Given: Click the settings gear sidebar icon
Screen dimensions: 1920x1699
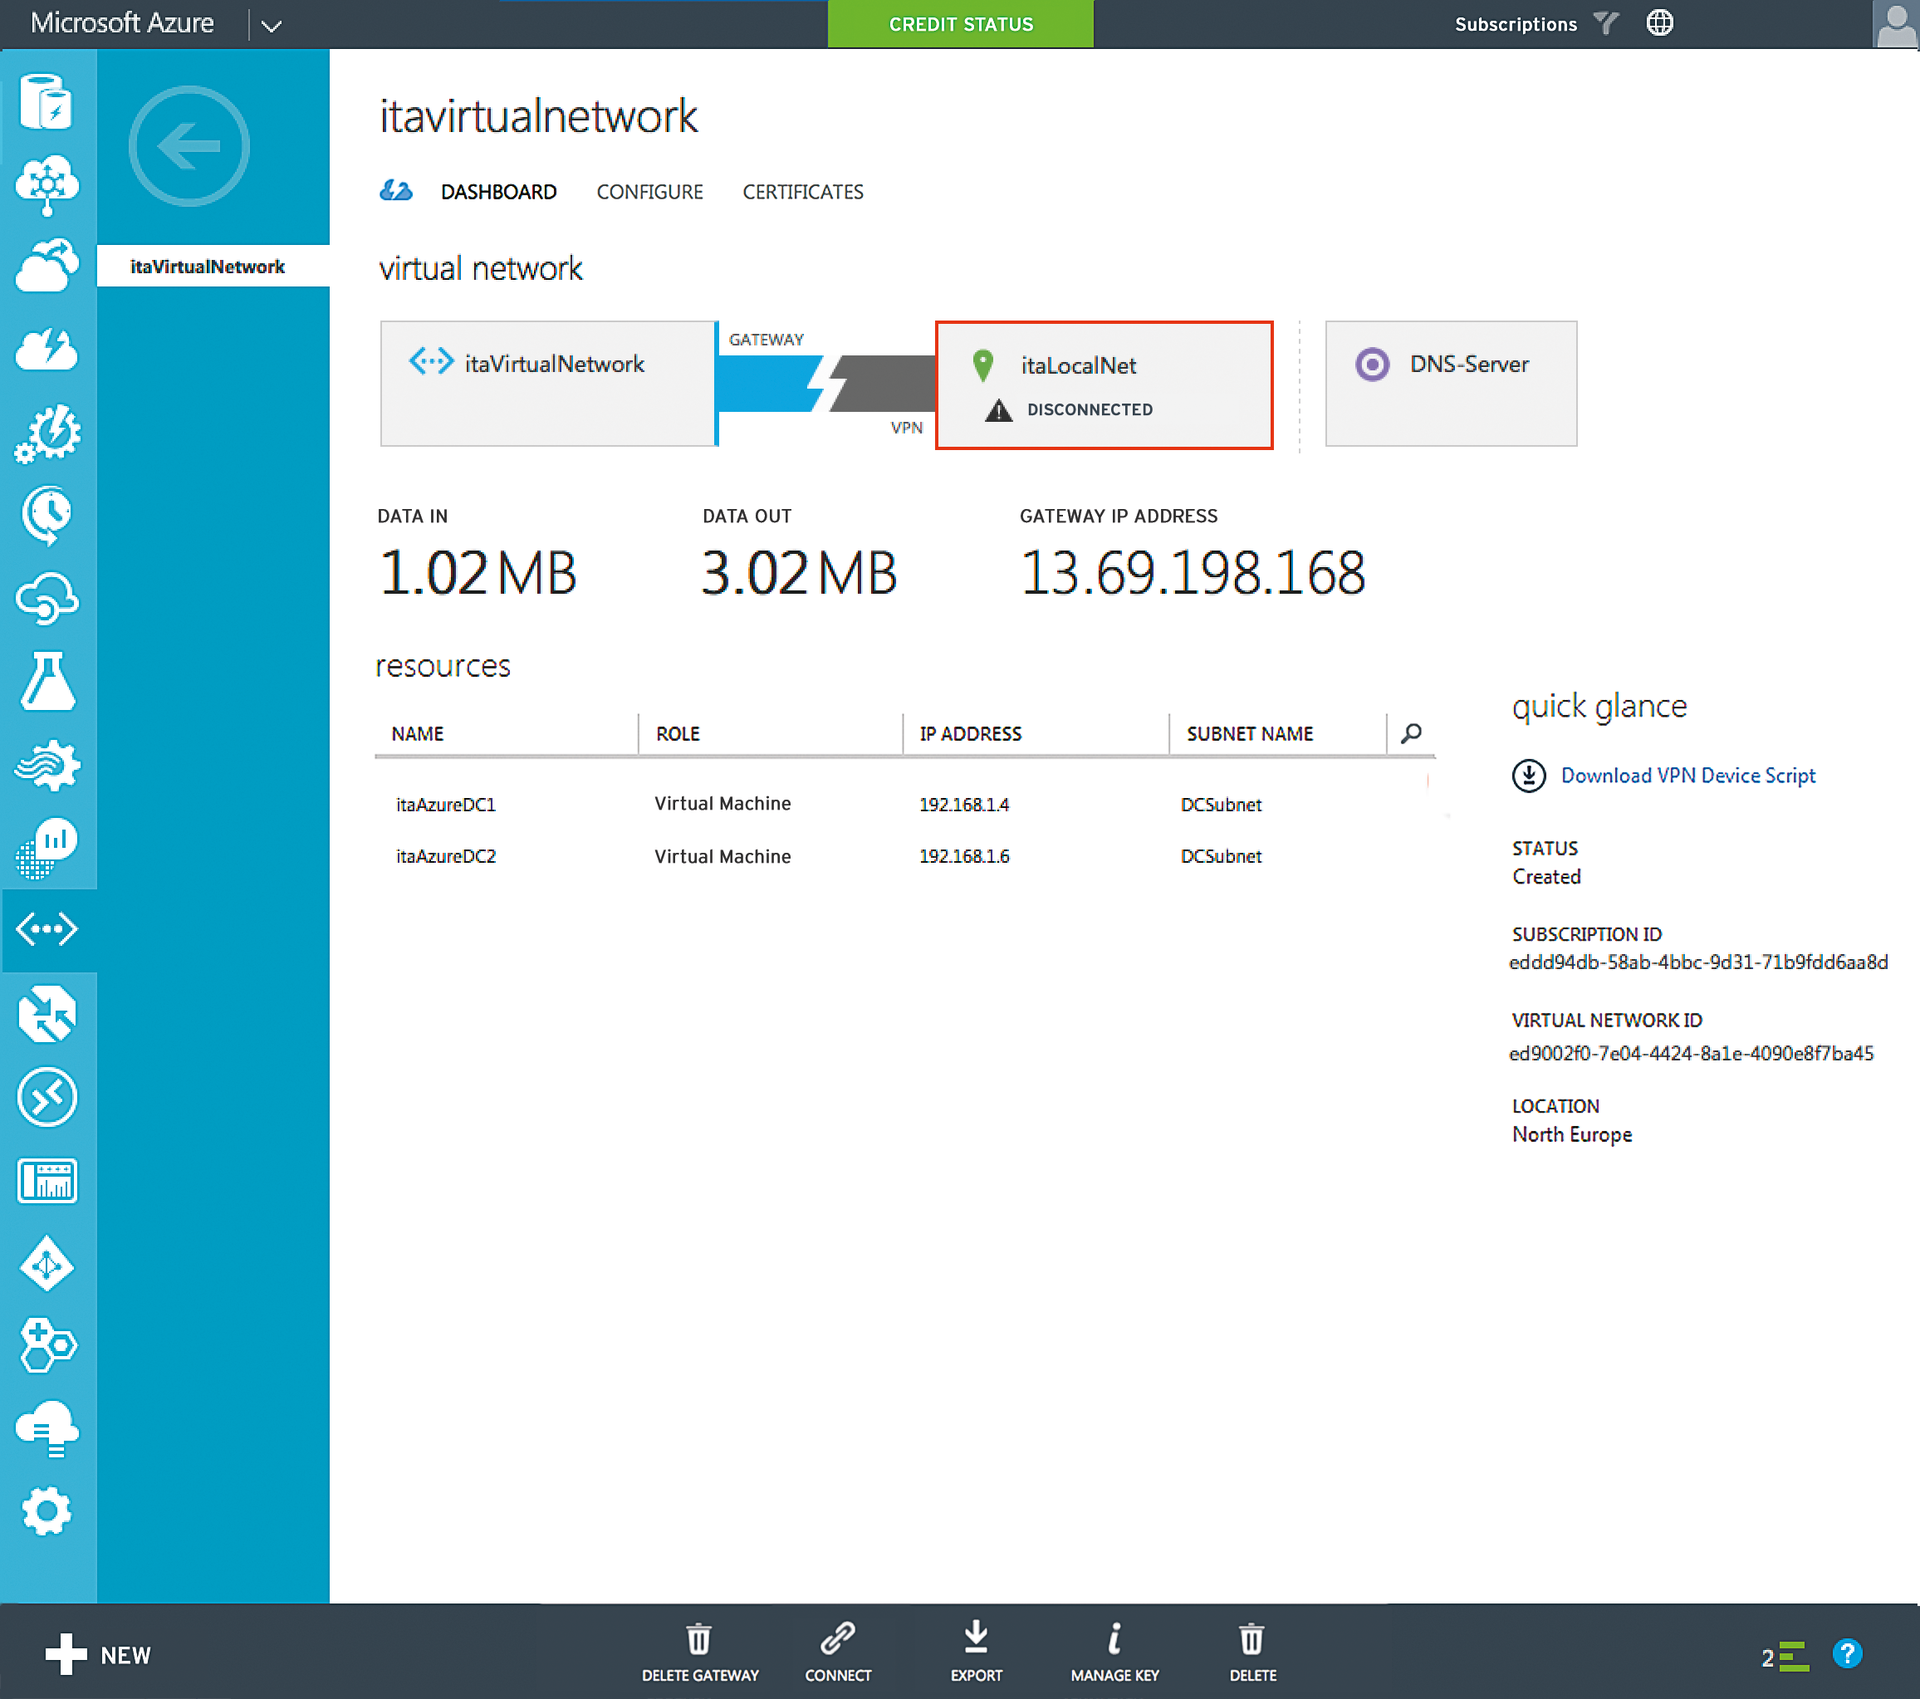Looking at the screenshot, I should pos(47,1511).
